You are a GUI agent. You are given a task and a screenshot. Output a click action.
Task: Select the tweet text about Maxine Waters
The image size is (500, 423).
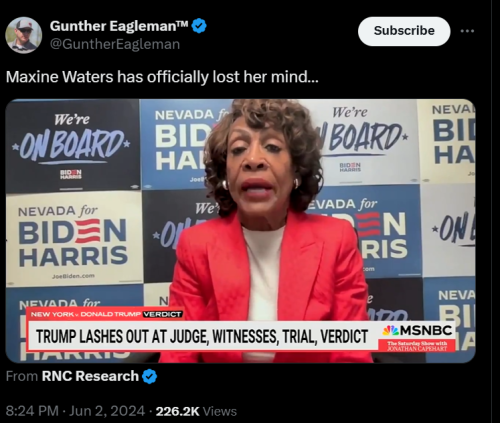click(x=162, y=77)
